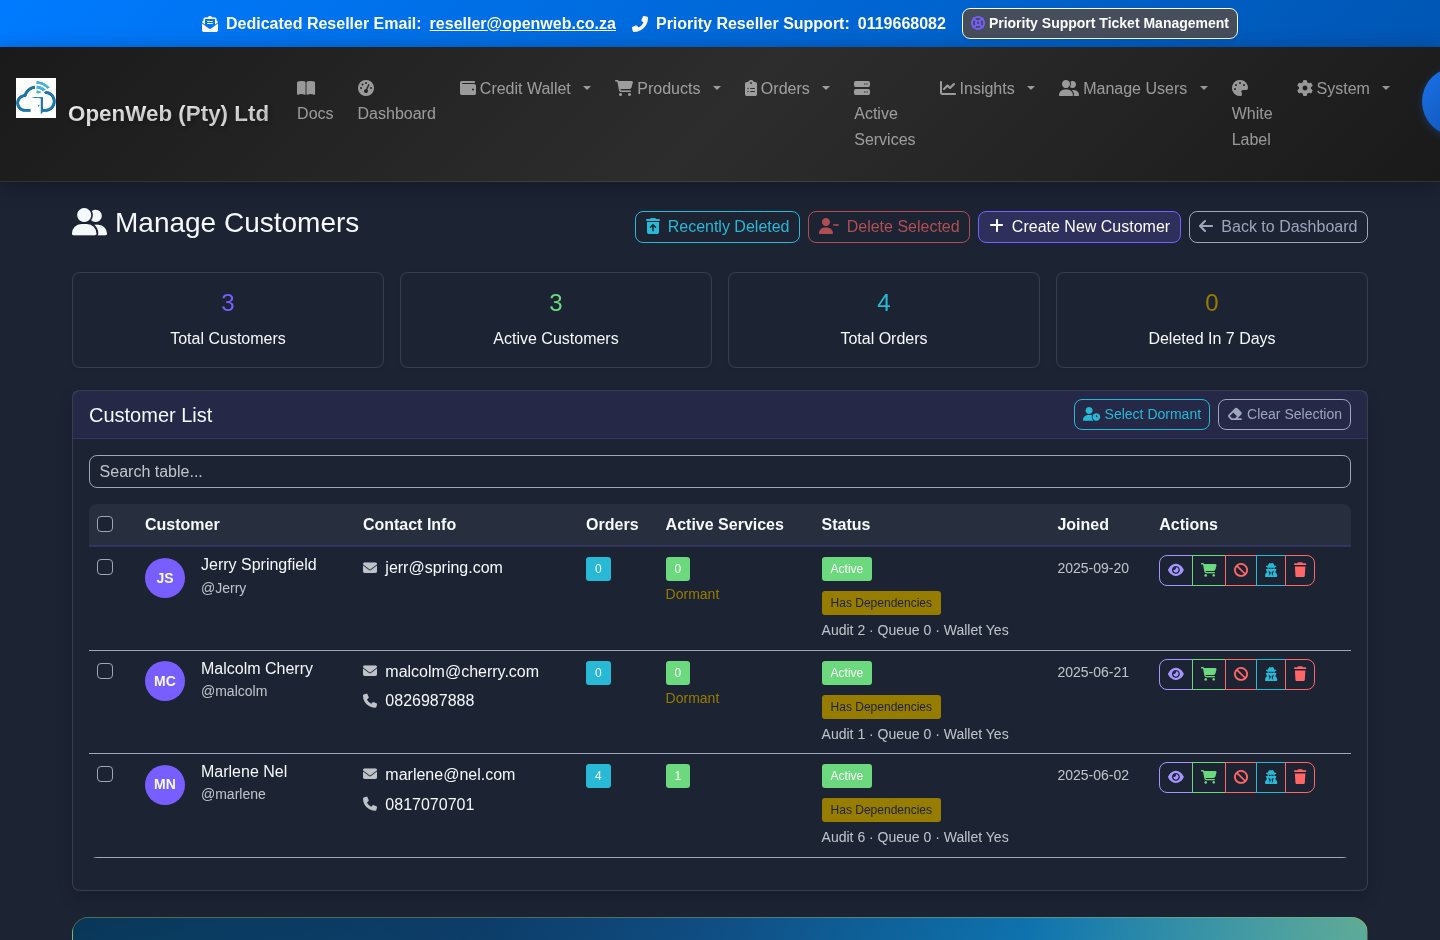Click Delete Selected button
This screenshot has width=1440, height=940.
tap(889, 227)
